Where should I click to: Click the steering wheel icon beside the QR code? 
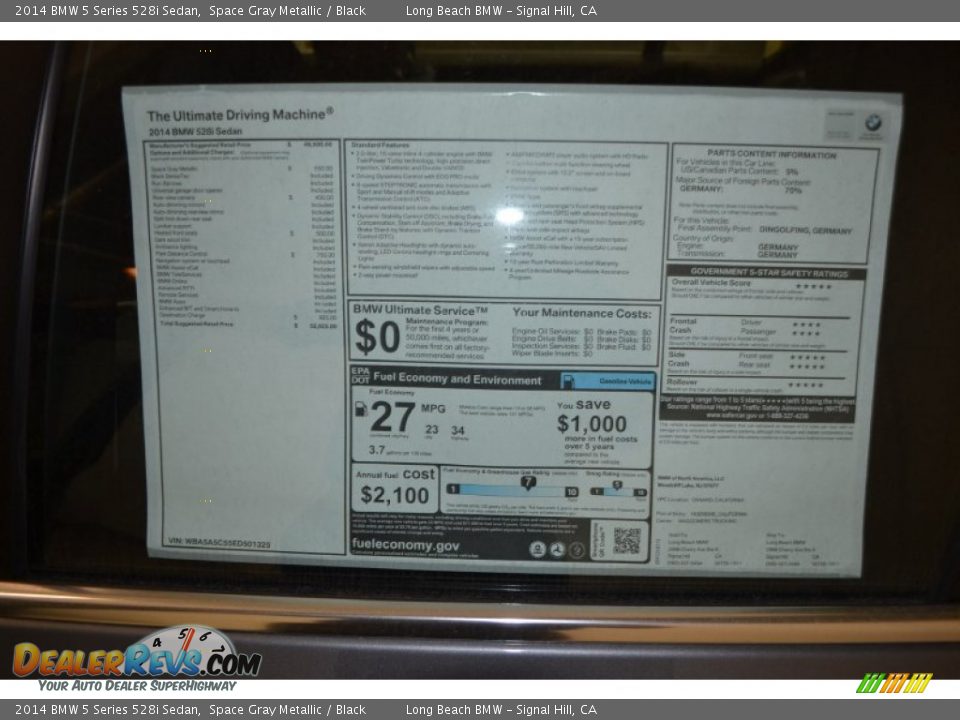point(558,550)
